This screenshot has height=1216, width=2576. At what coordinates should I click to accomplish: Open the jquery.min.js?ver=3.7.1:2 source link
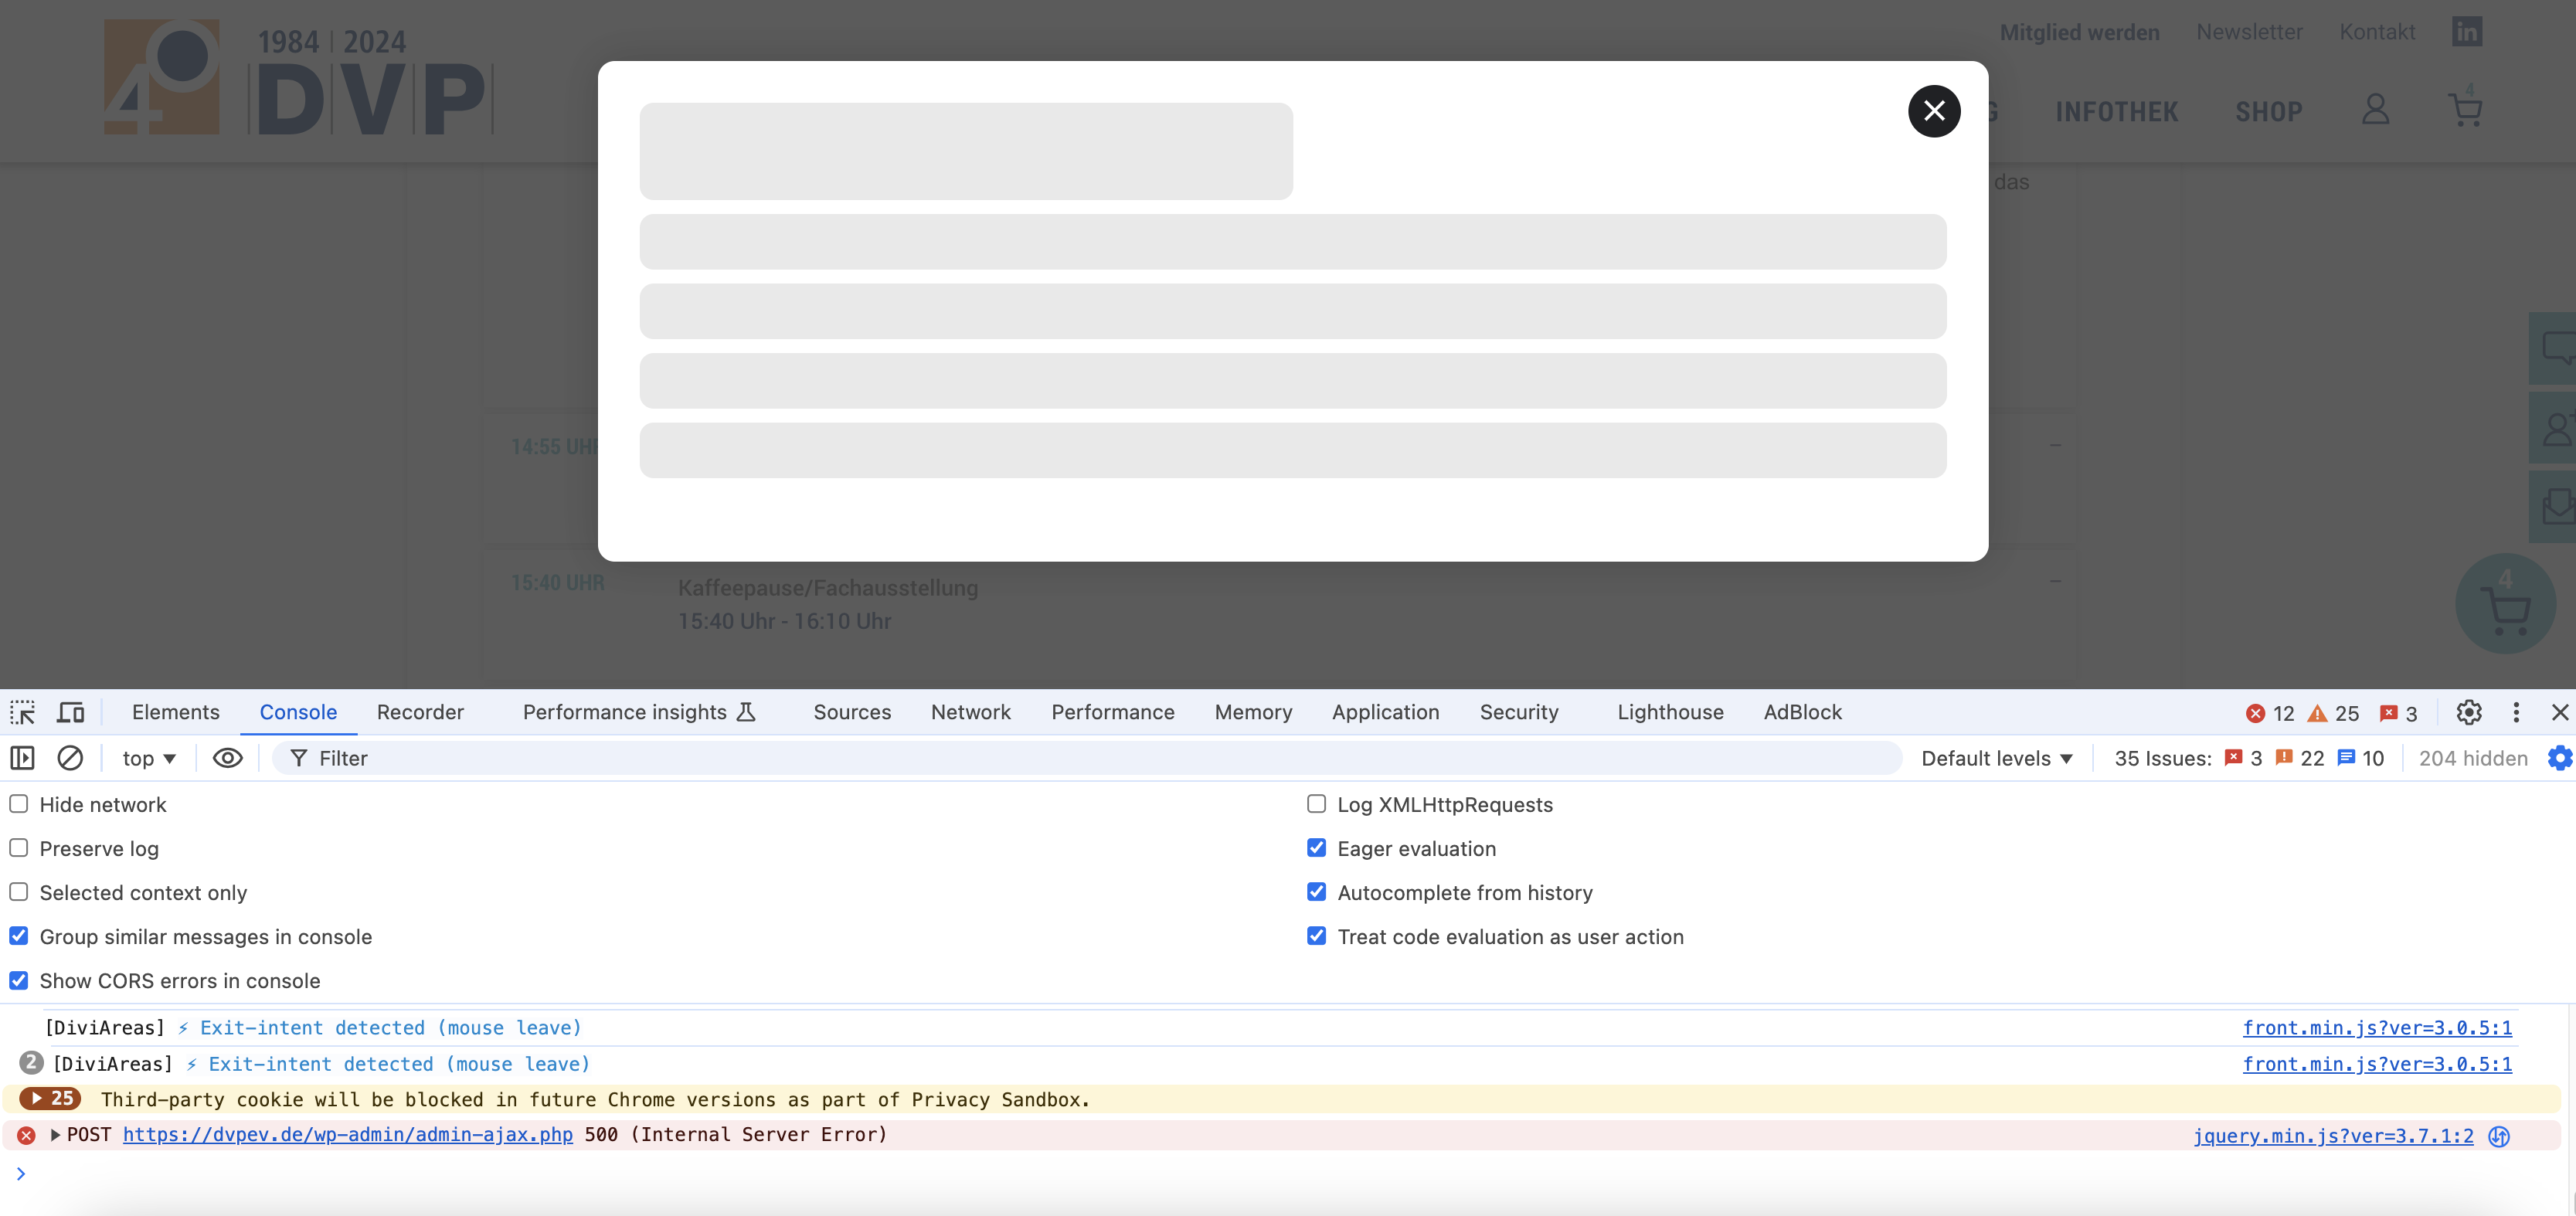[2333, 1136]
